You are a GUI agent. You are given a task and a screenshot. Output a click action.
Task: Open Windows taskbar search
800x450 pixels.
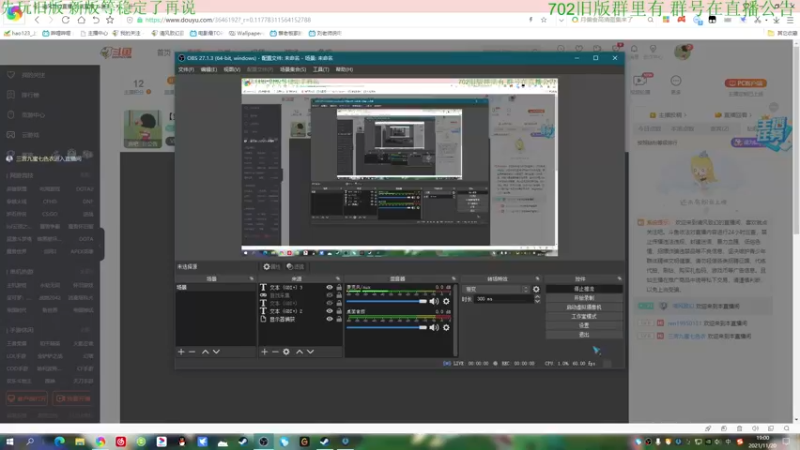coord(30,441)
